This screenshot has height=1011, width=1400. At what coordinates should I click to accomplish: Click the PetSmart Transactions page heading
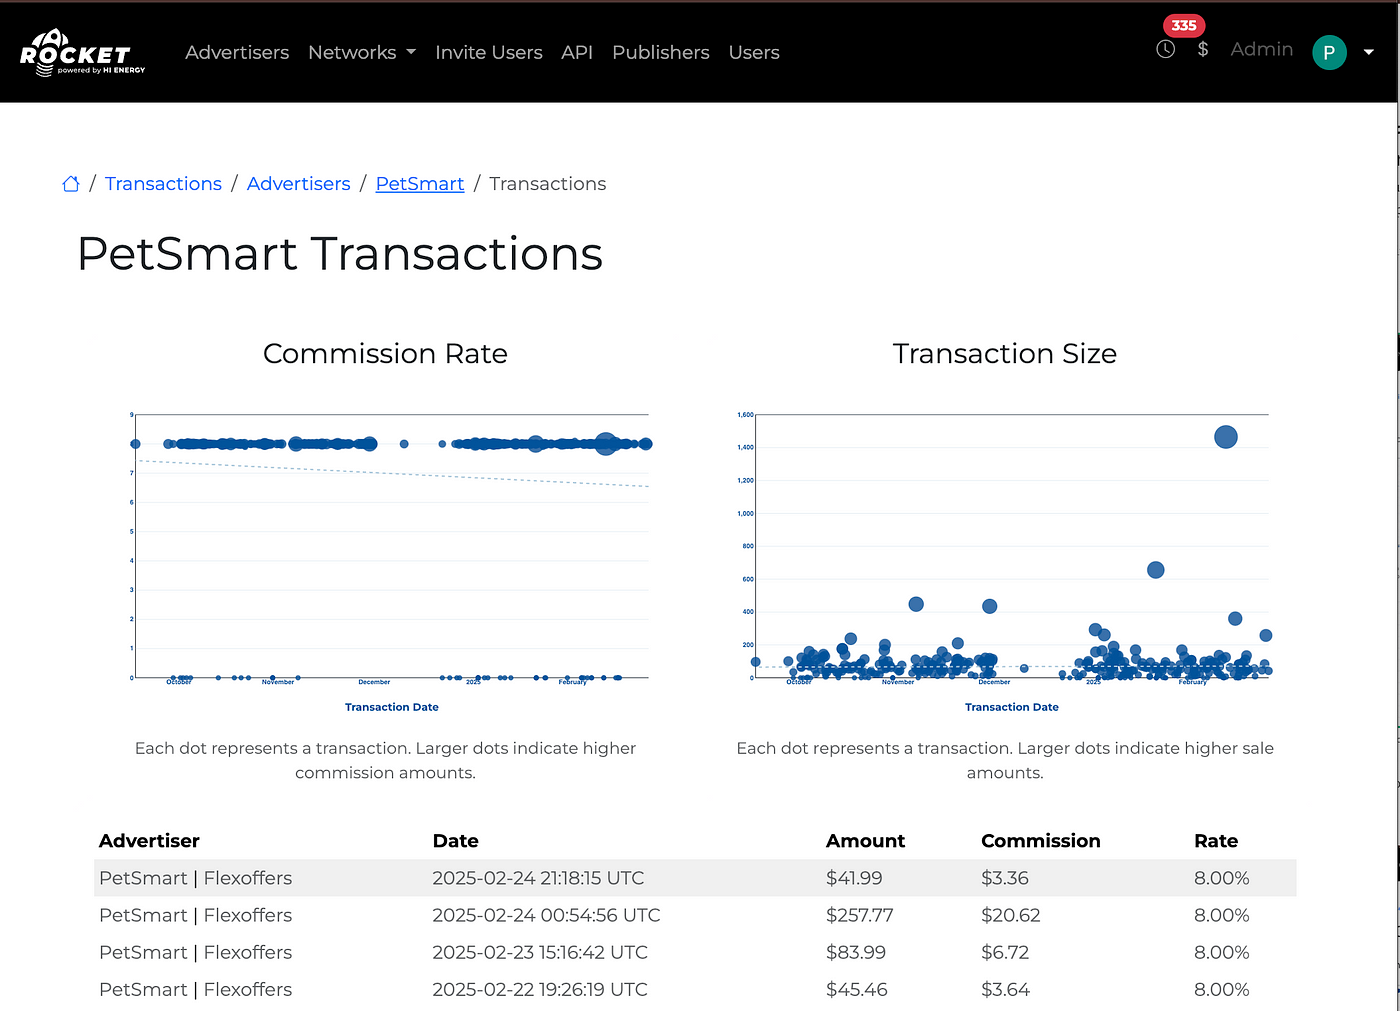click(x=340, y=254)
